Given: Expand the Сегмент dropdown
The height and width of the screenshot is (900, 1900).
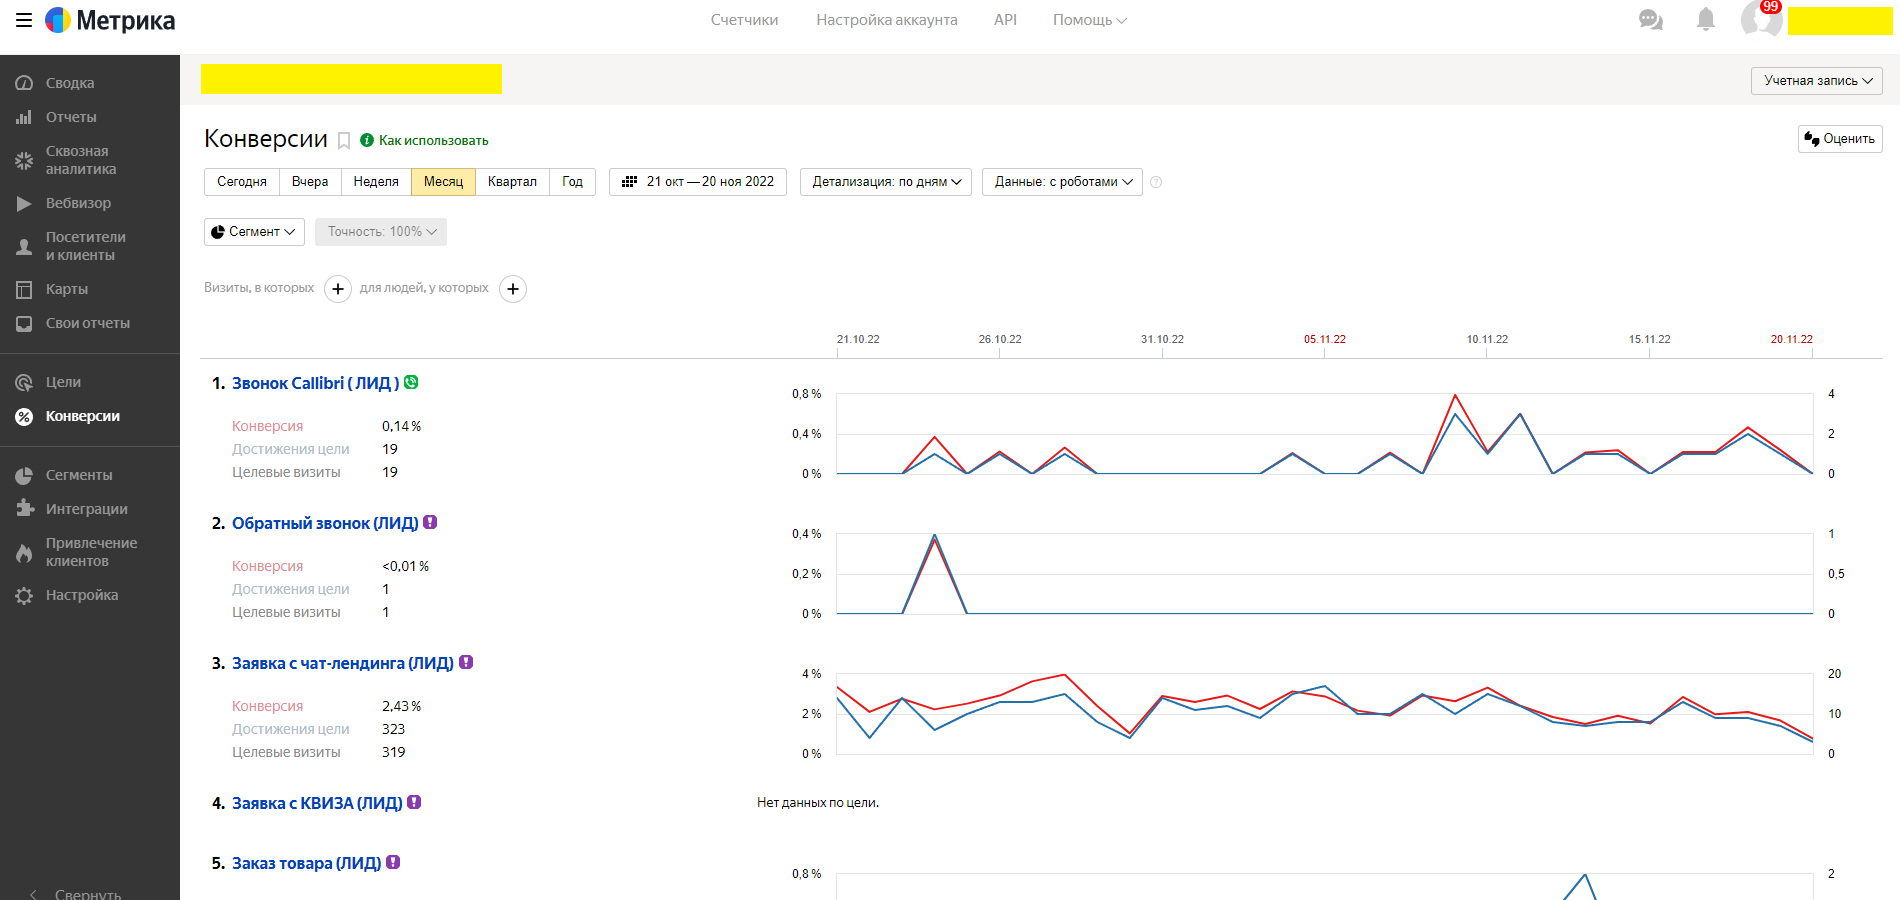Looking at the screenshot, I should click(x=254, y=232).
